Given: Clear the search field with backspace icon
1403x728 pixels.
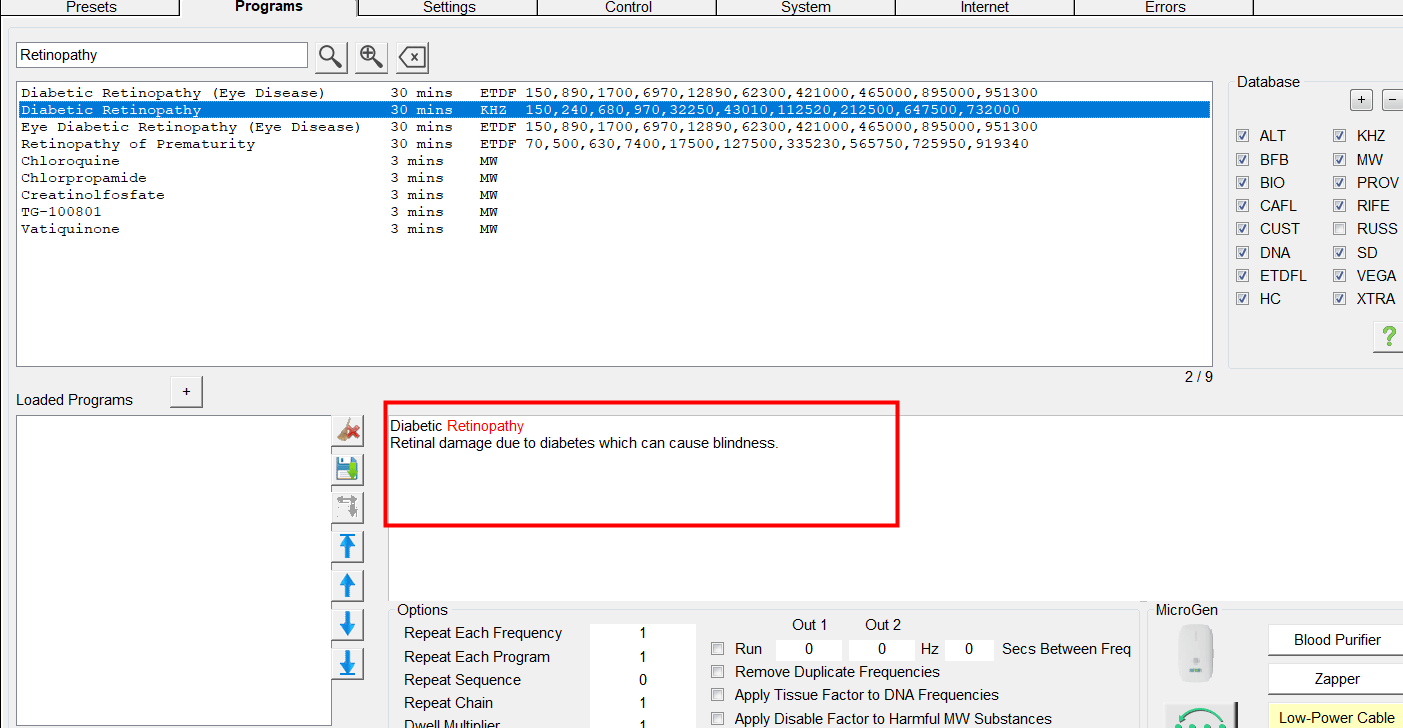Looking at the screenshot, I should pyautogui.click(x=412, y=57).
